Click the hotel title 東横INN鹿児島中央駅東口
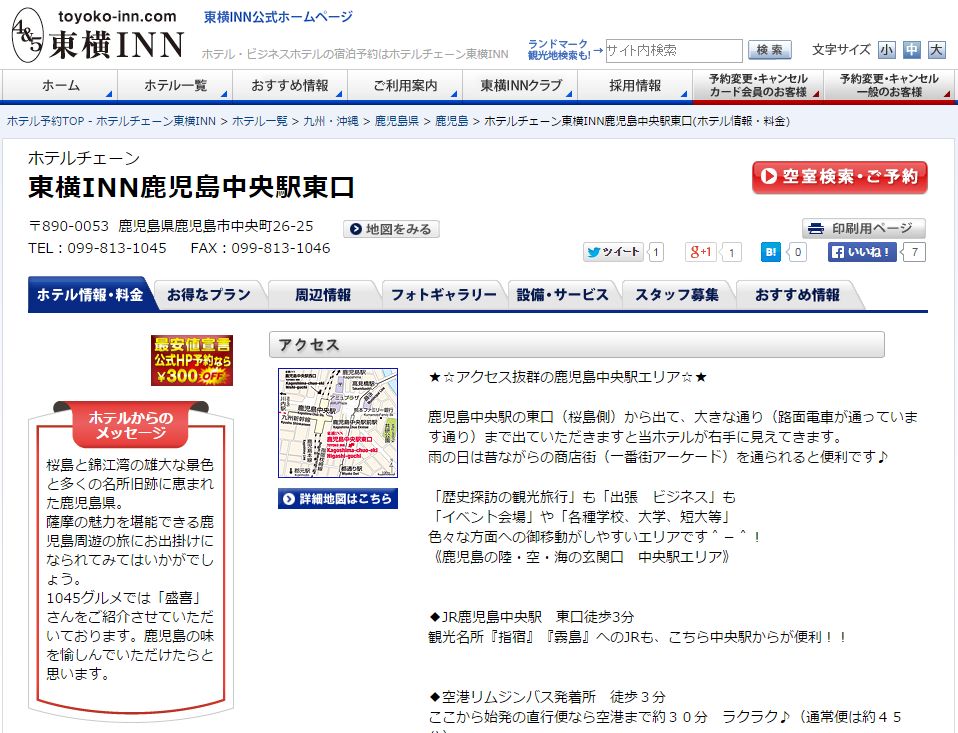 point(191,187)
